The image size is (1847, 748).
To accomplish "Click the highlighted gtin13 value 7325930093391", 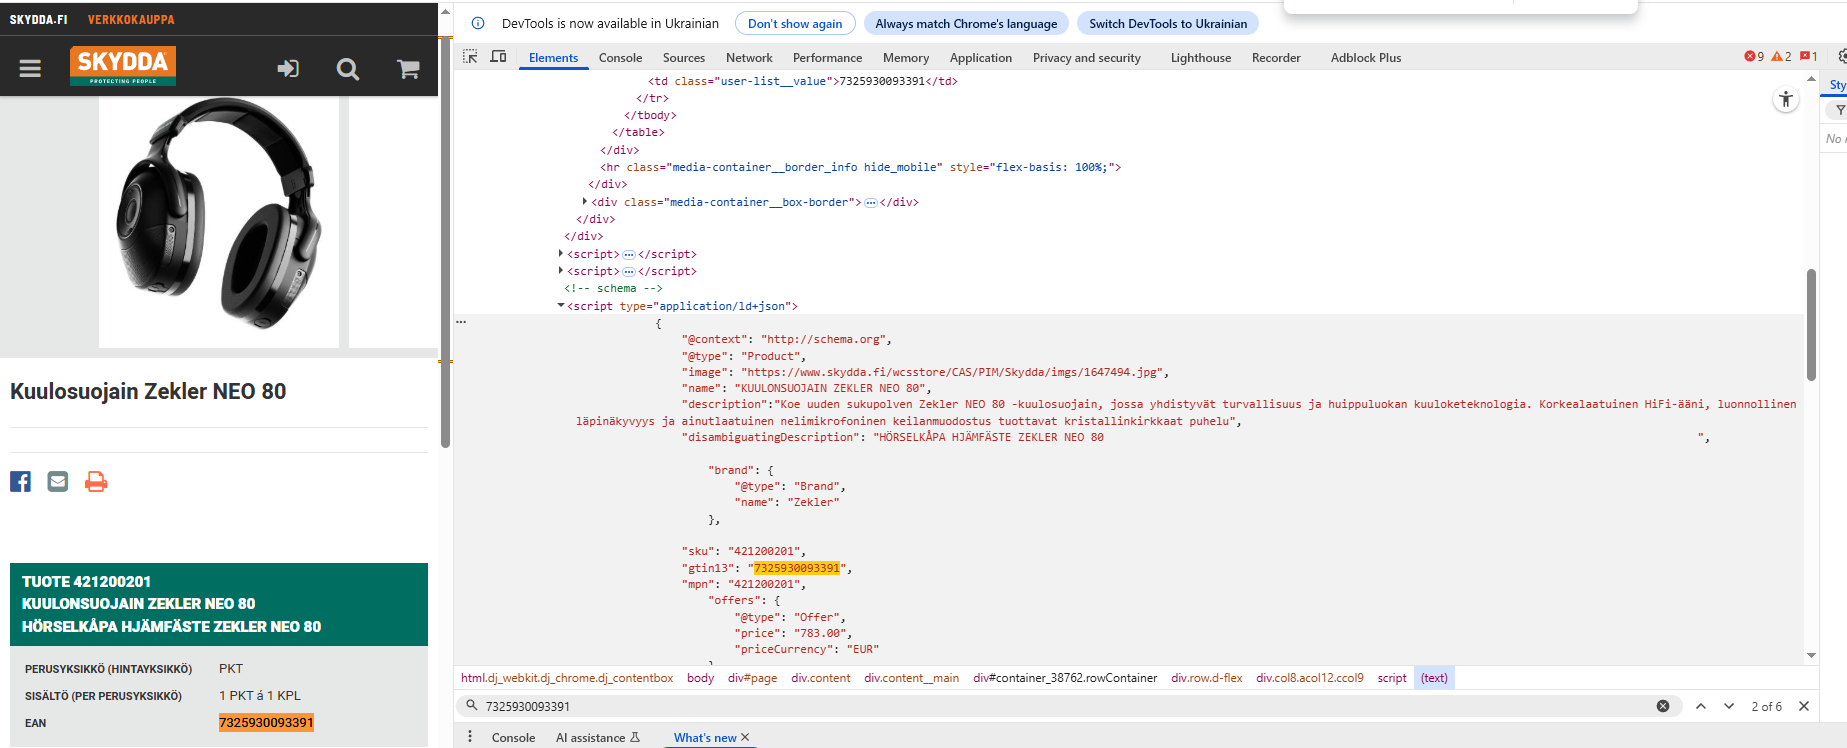I will tap(796, 568).
